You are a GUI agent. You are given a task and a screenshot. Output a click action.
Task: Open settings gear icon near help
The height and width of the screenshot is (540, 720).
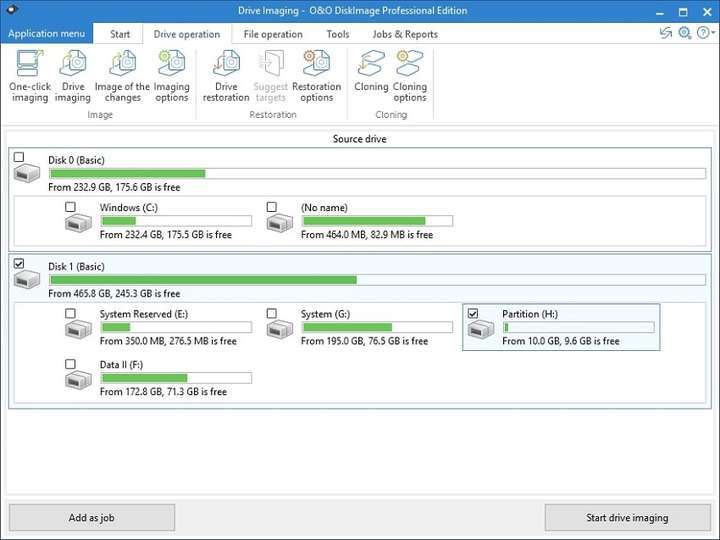(x=685, y=33)
